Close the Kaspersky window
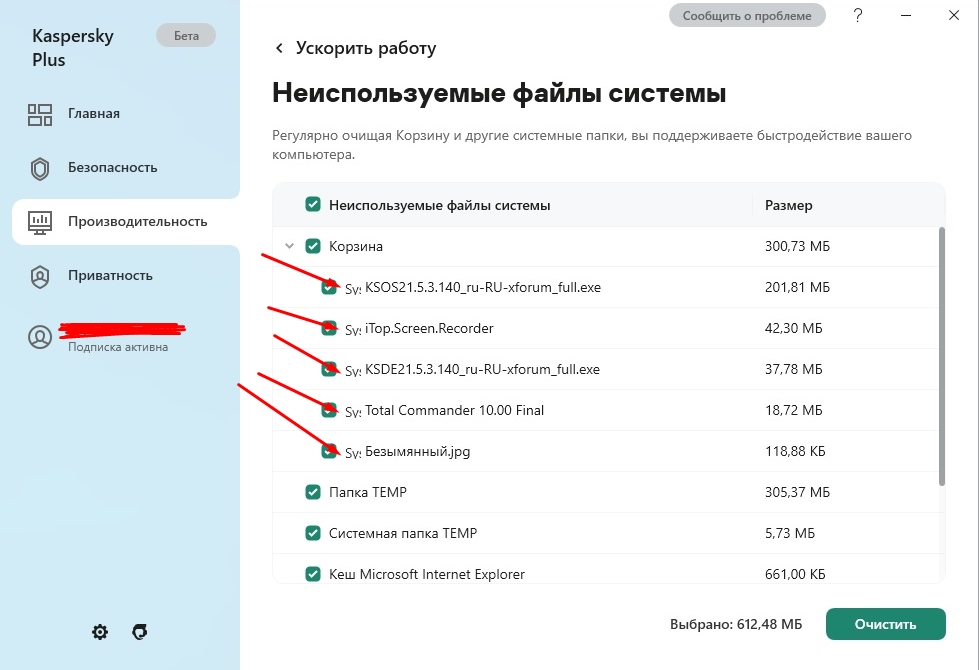Image resolution: width=979 pixels, height=670 pixels. click(x=953, y=15)
